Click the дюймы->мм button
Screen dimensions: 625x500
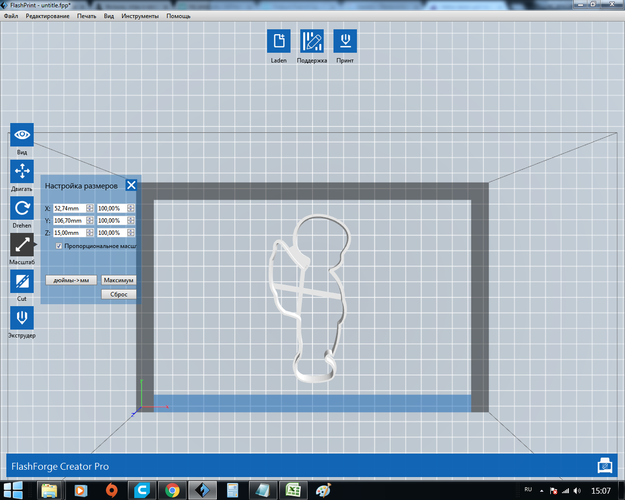point(71,280)
